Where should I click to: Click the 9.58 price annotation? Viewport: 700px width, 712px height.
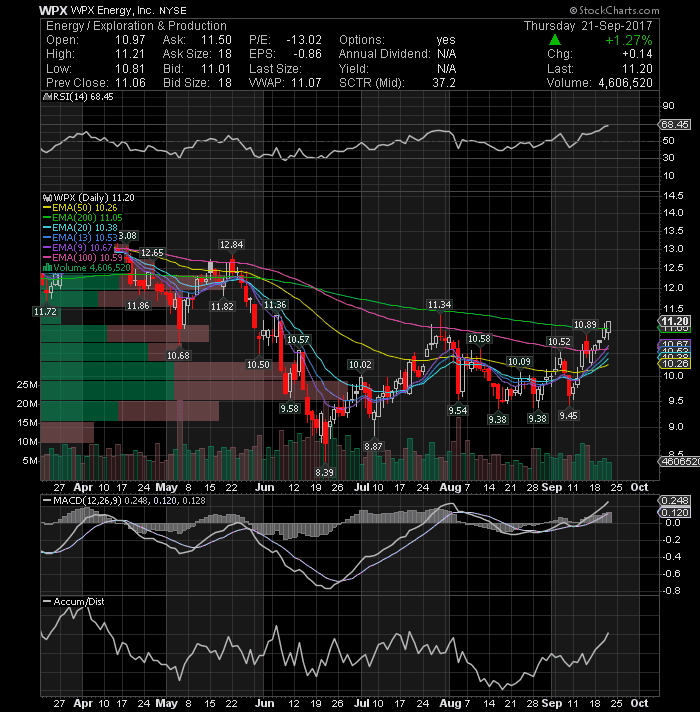click(289, 409)
